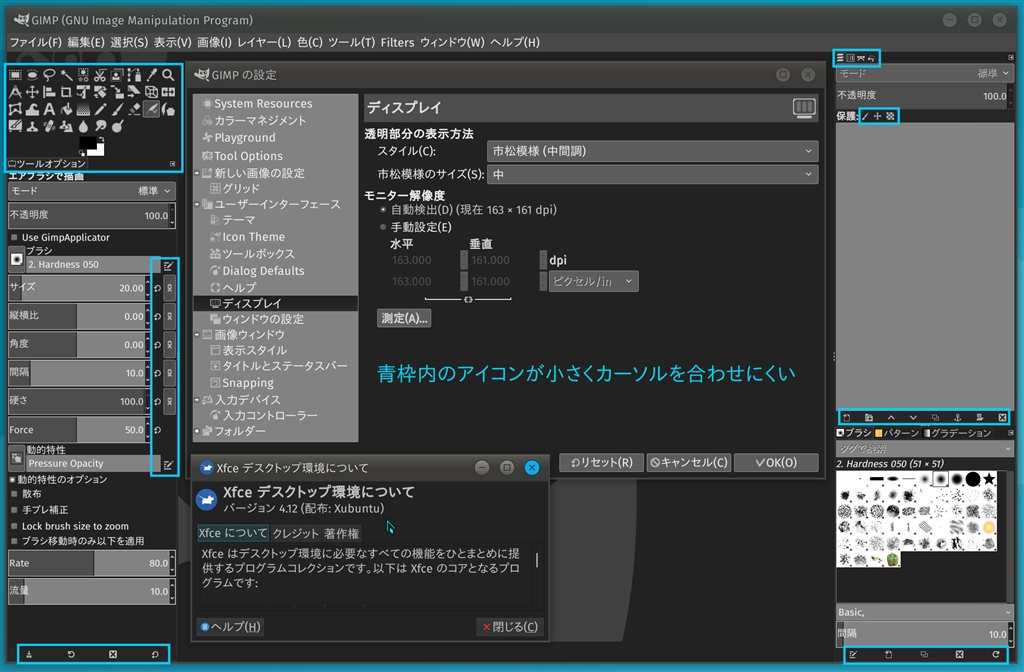Collapse 画像ウィンドウ tree node
Screen dimensions: 1024x672
pos(197,334)
